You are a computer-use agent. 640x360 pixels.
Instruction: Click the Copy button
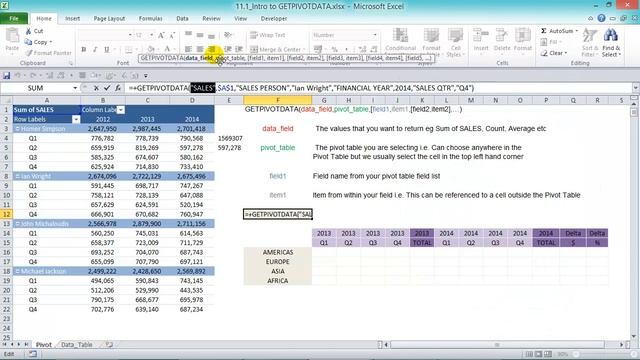coord(38,42)
